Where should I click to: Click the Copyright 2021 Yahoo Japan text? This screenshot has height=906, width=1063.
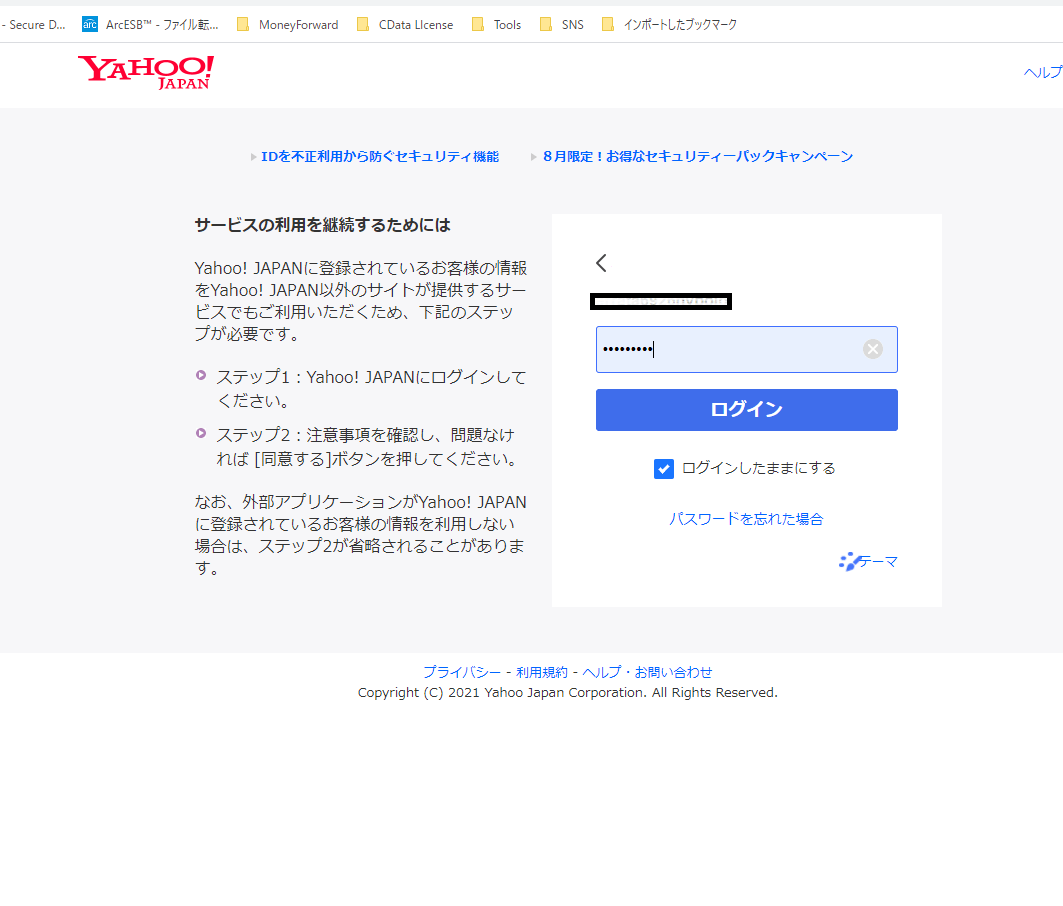(568, 692)
